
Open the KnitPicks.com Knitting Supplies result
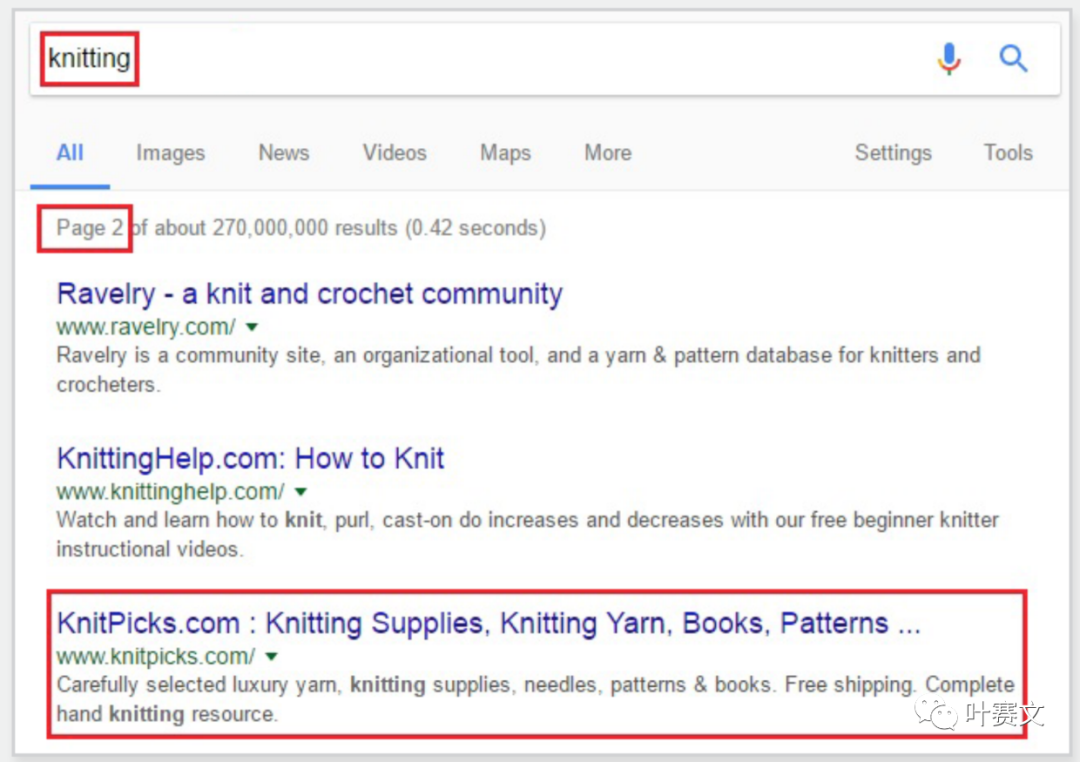coord(488,624)
